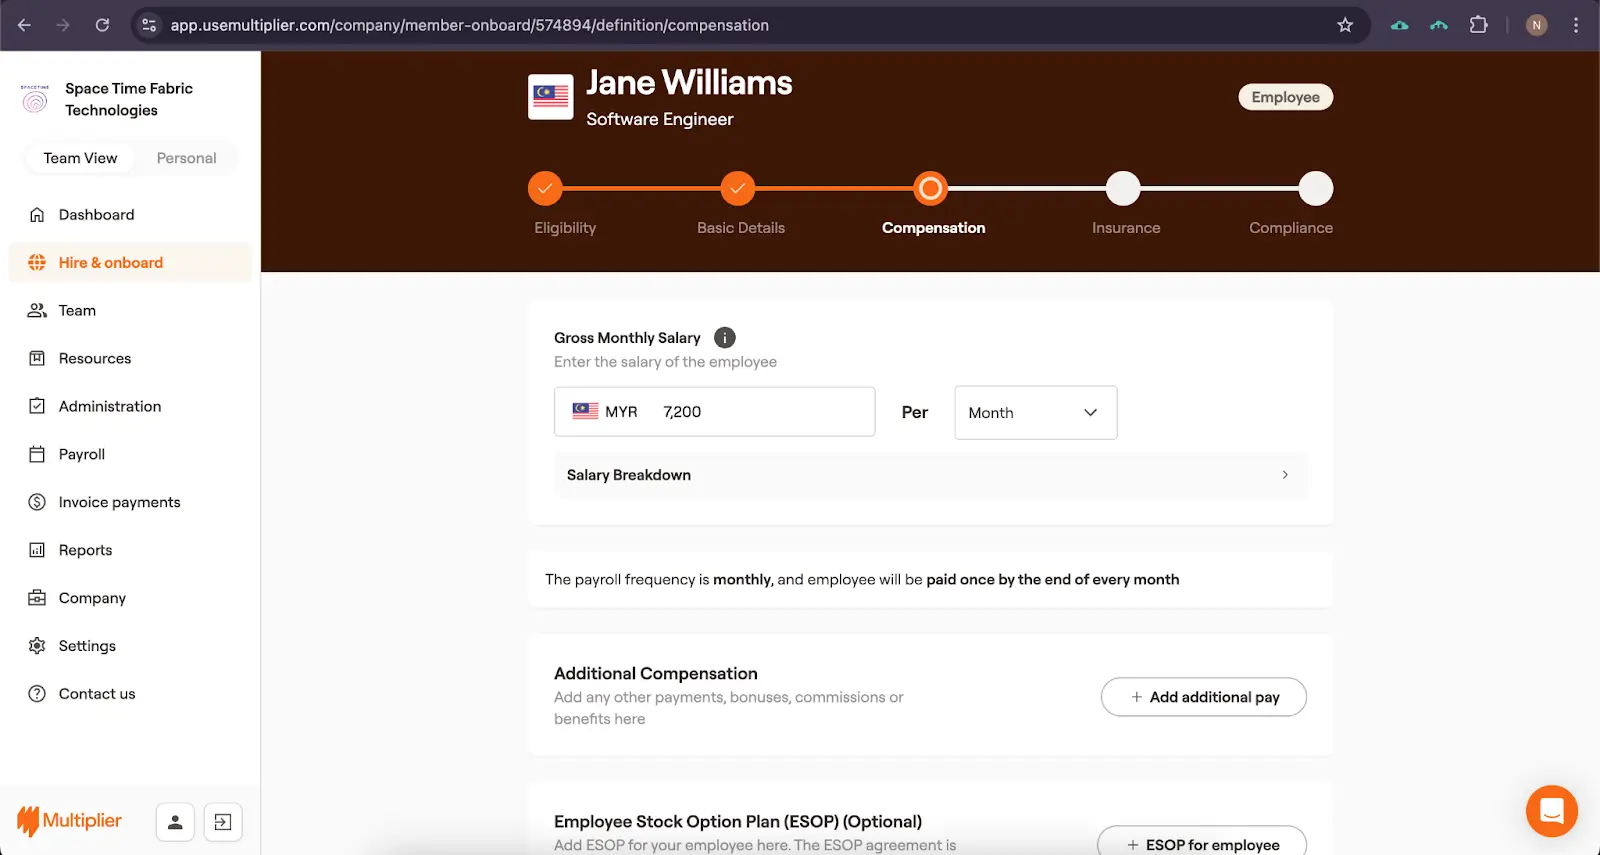Click the Software Engineer title text
Screen dimensions: 1600x855
coord(660,119)
